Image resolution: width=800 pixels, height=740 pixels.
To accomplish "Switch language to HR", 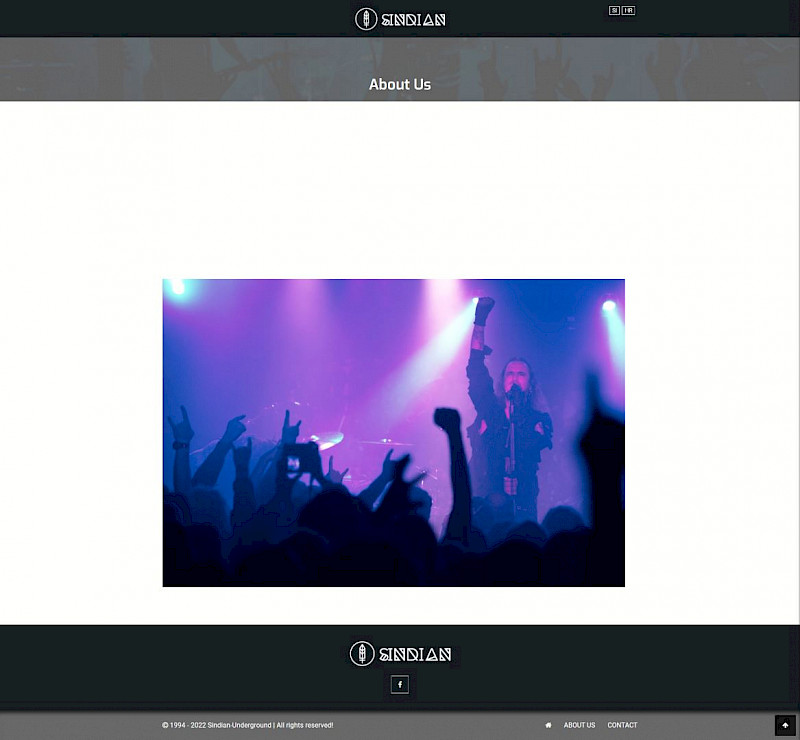I will point(628,10).
